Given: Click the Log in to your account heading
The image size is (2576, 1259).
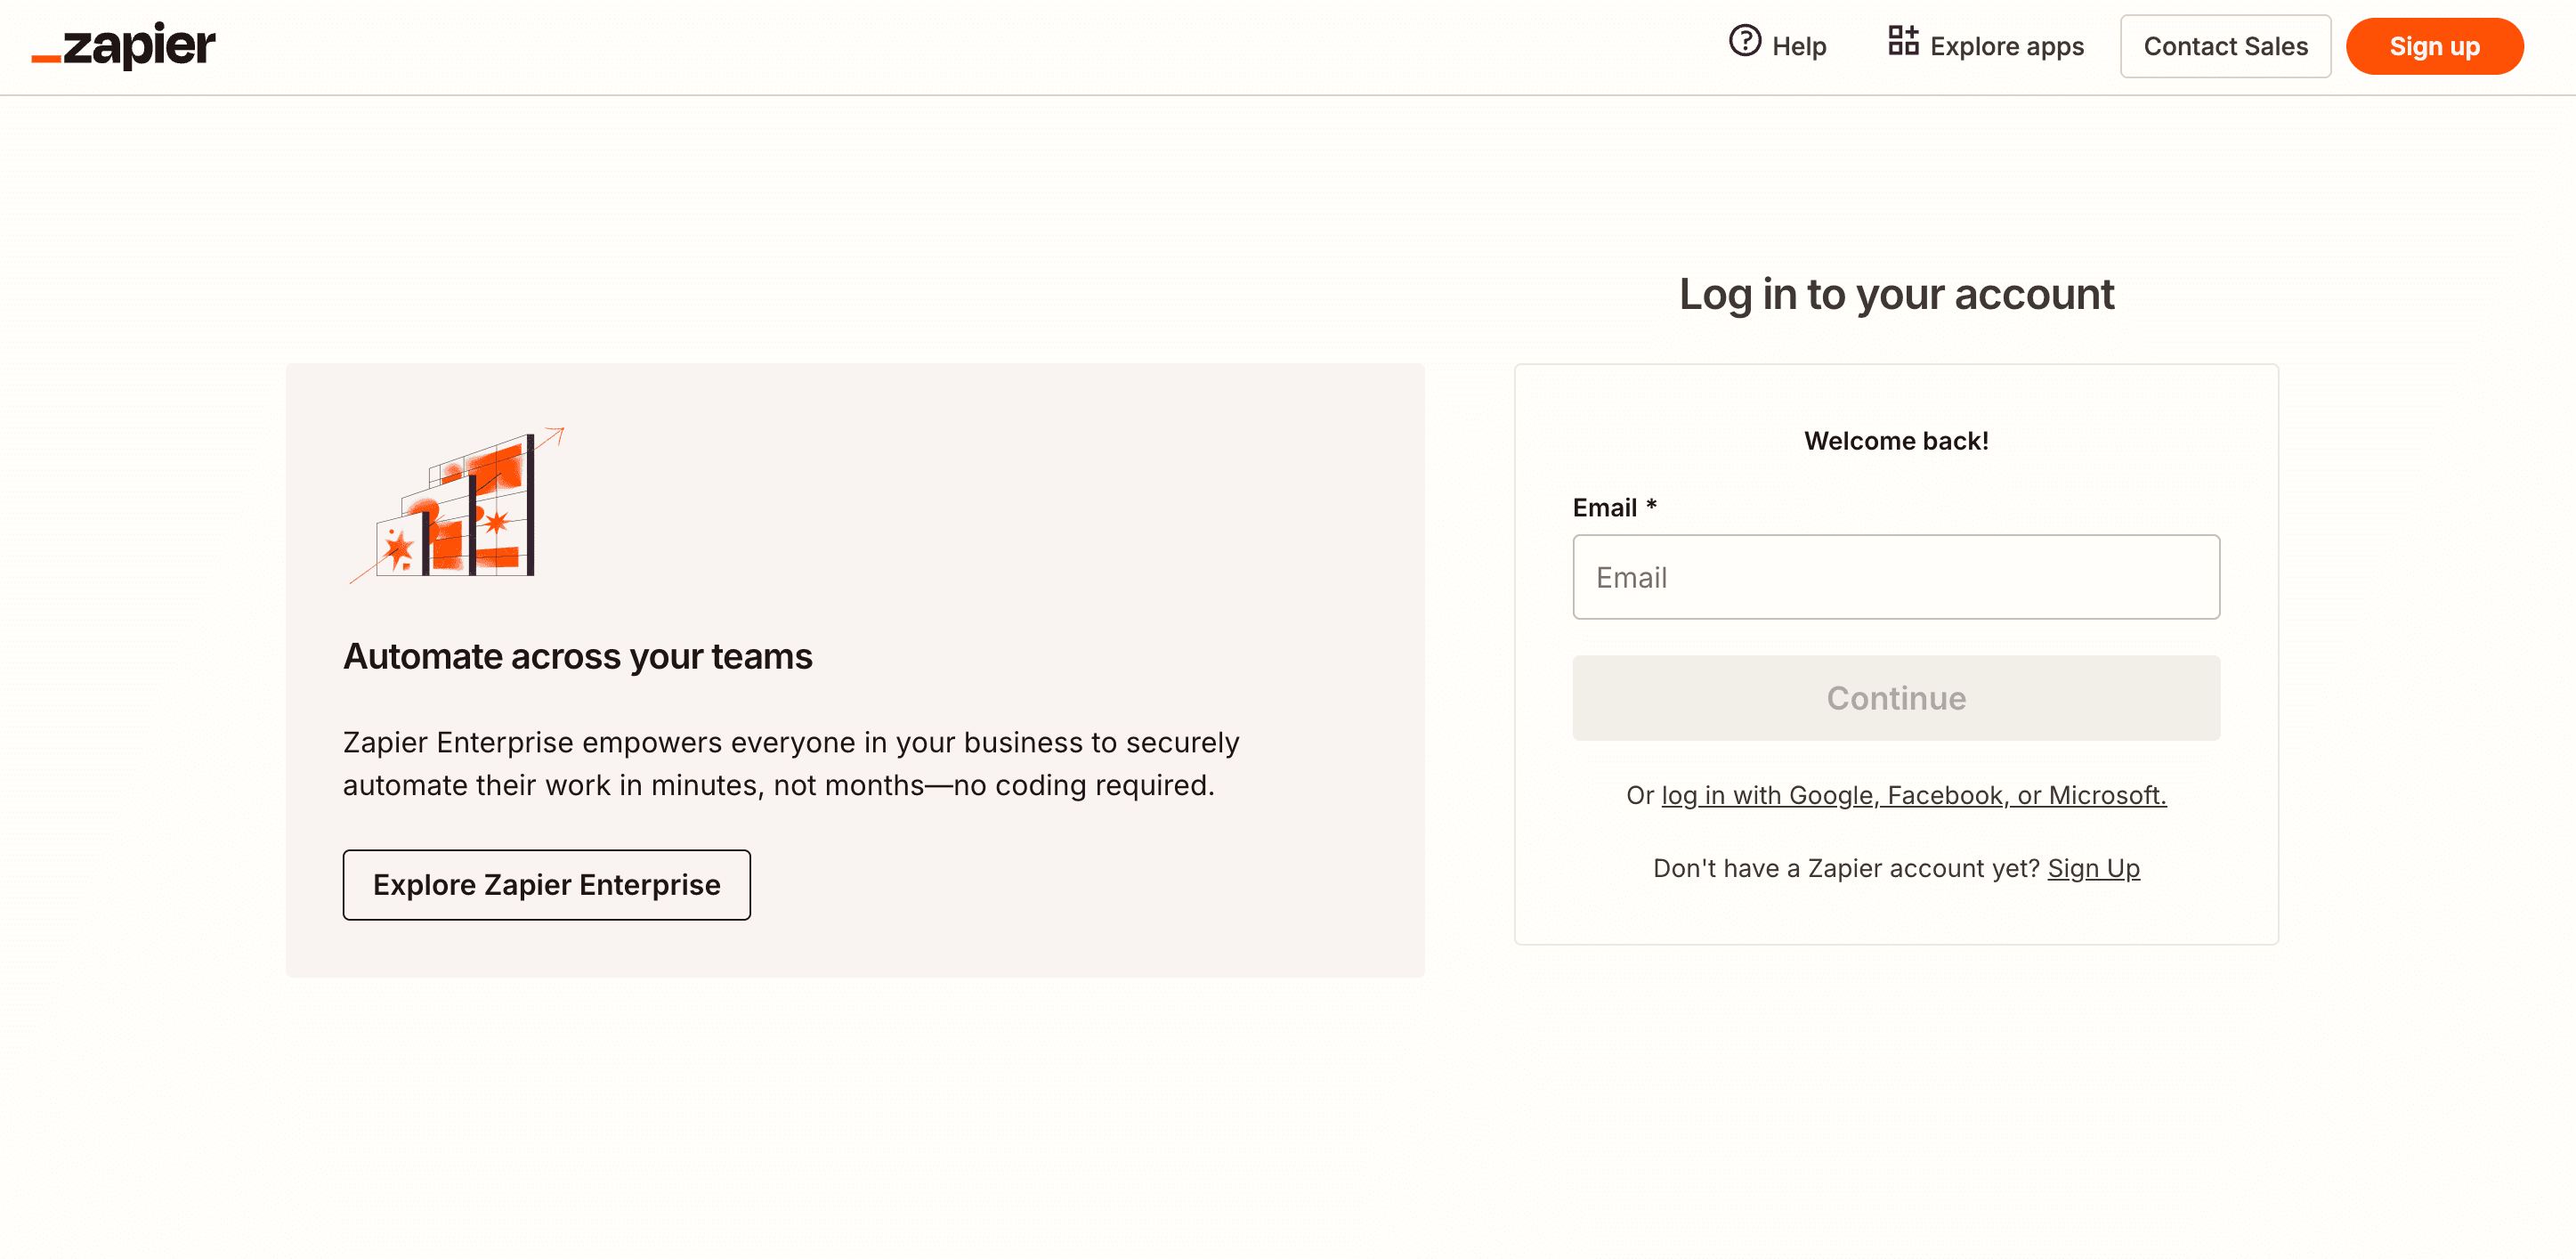Looking at the screenshot, I should point(1895,294).
